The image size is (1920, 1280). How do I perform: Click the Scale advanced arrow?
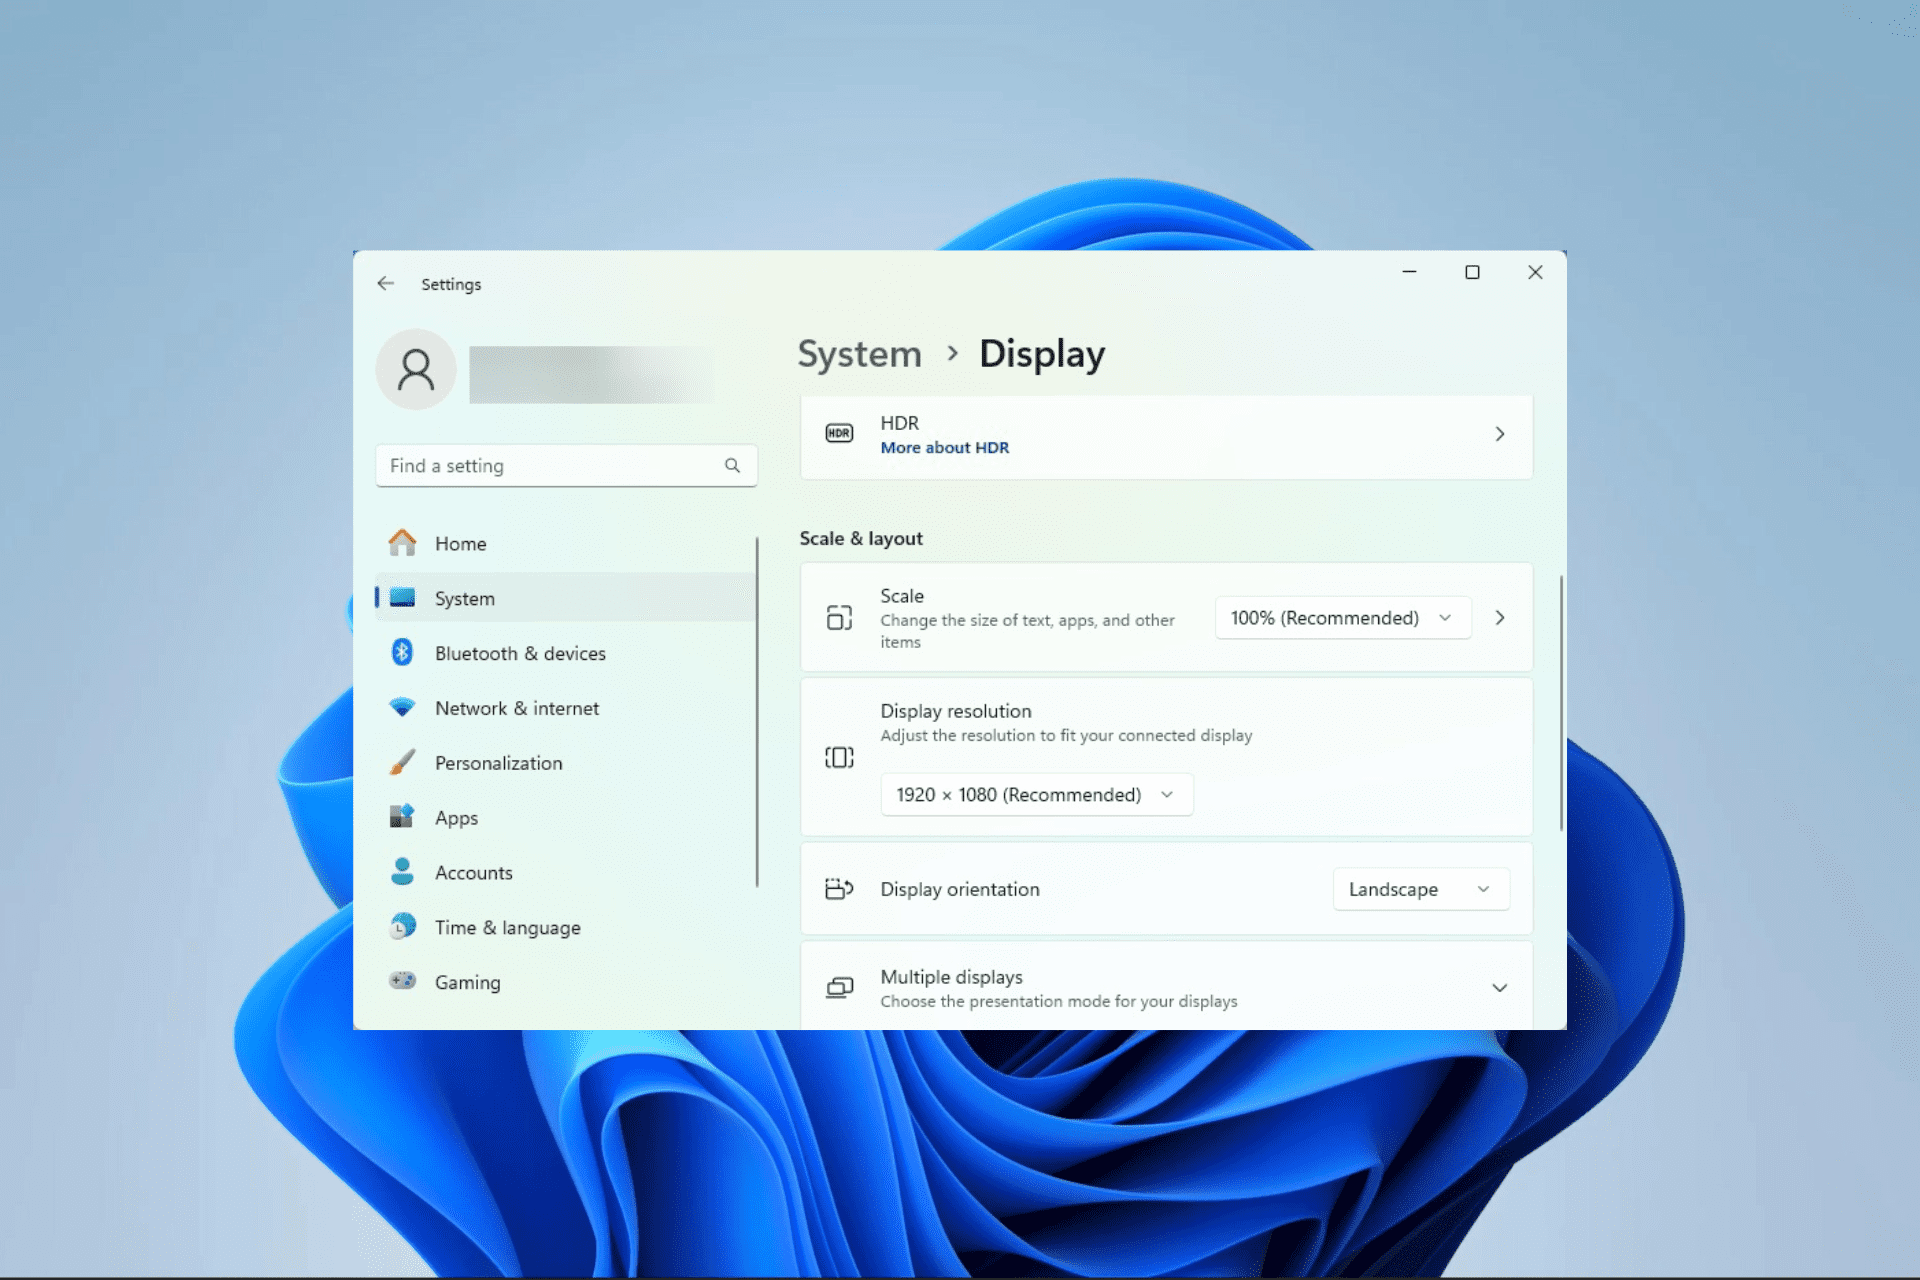click(1500, 617)
